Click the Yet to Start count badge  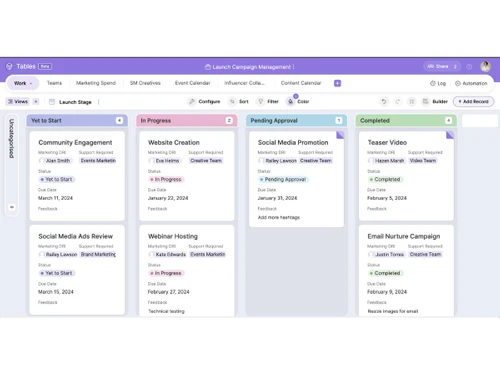coord(119,120)
